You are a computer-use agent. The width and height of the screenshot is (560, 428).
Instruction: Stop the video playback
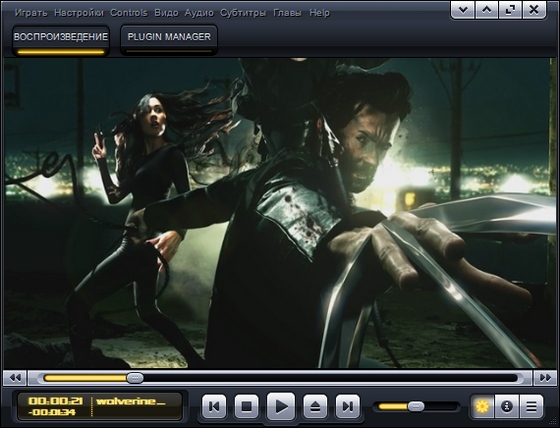(x=246, y=406)
